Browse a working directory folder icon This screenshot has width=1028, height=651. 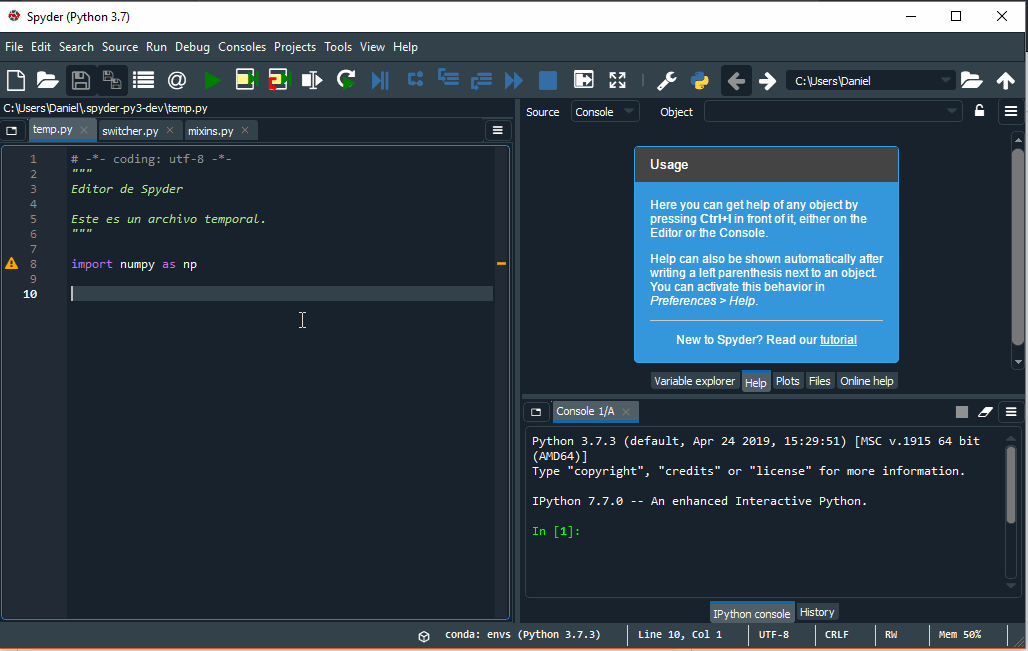[x=971, y=81]
